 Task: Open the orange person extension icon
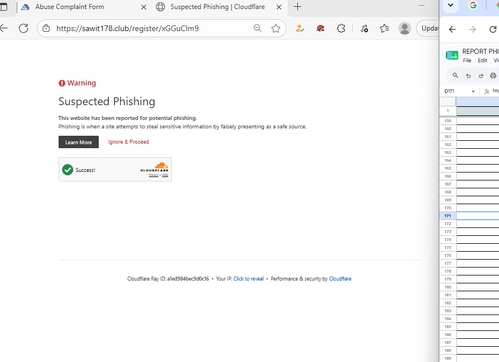(x=300, y=29)
